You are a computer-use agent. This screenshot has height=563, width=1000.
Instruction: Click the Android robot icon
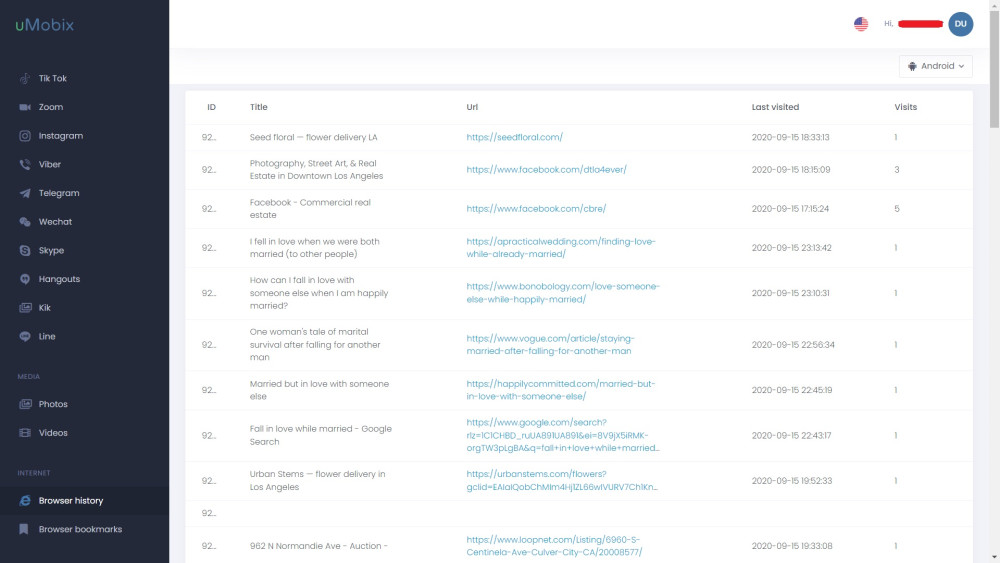pos(913,66)
